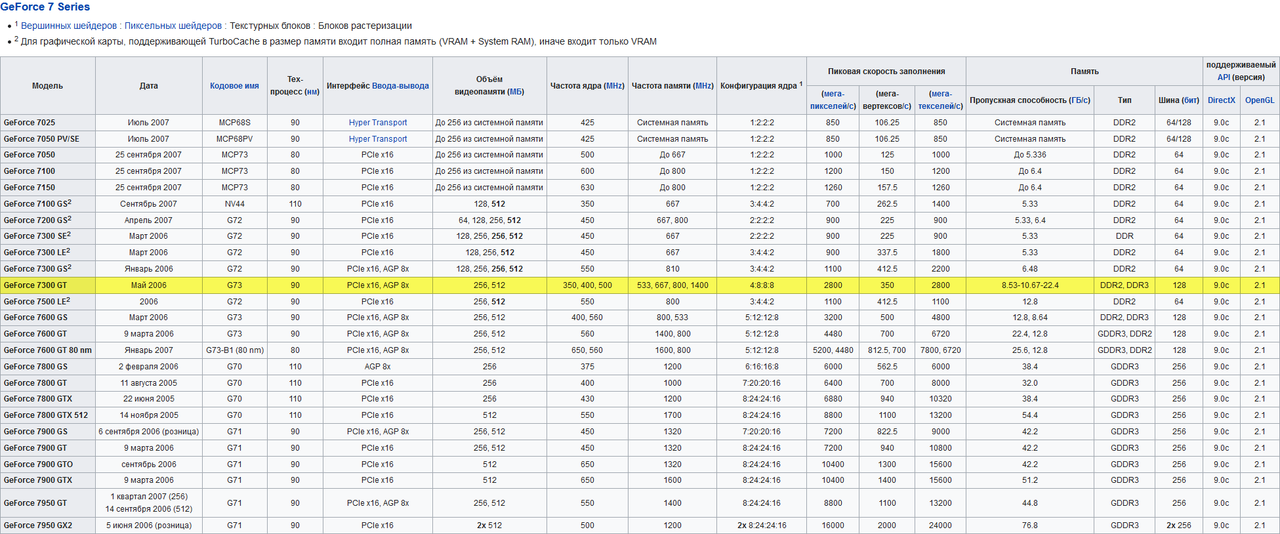Open the Вершинных шейдеров footnote link
This screenshot has width=1280, height=534.
coord(69,25)
